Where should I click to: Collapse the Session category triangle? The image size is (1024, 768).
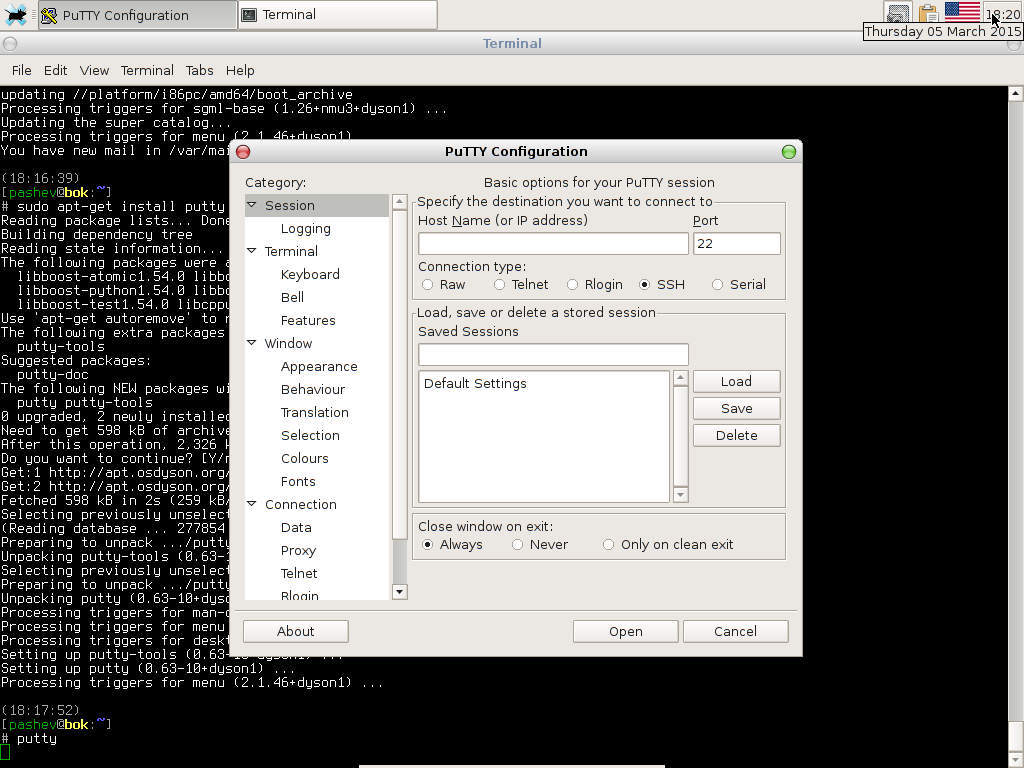tap(252, 205)
